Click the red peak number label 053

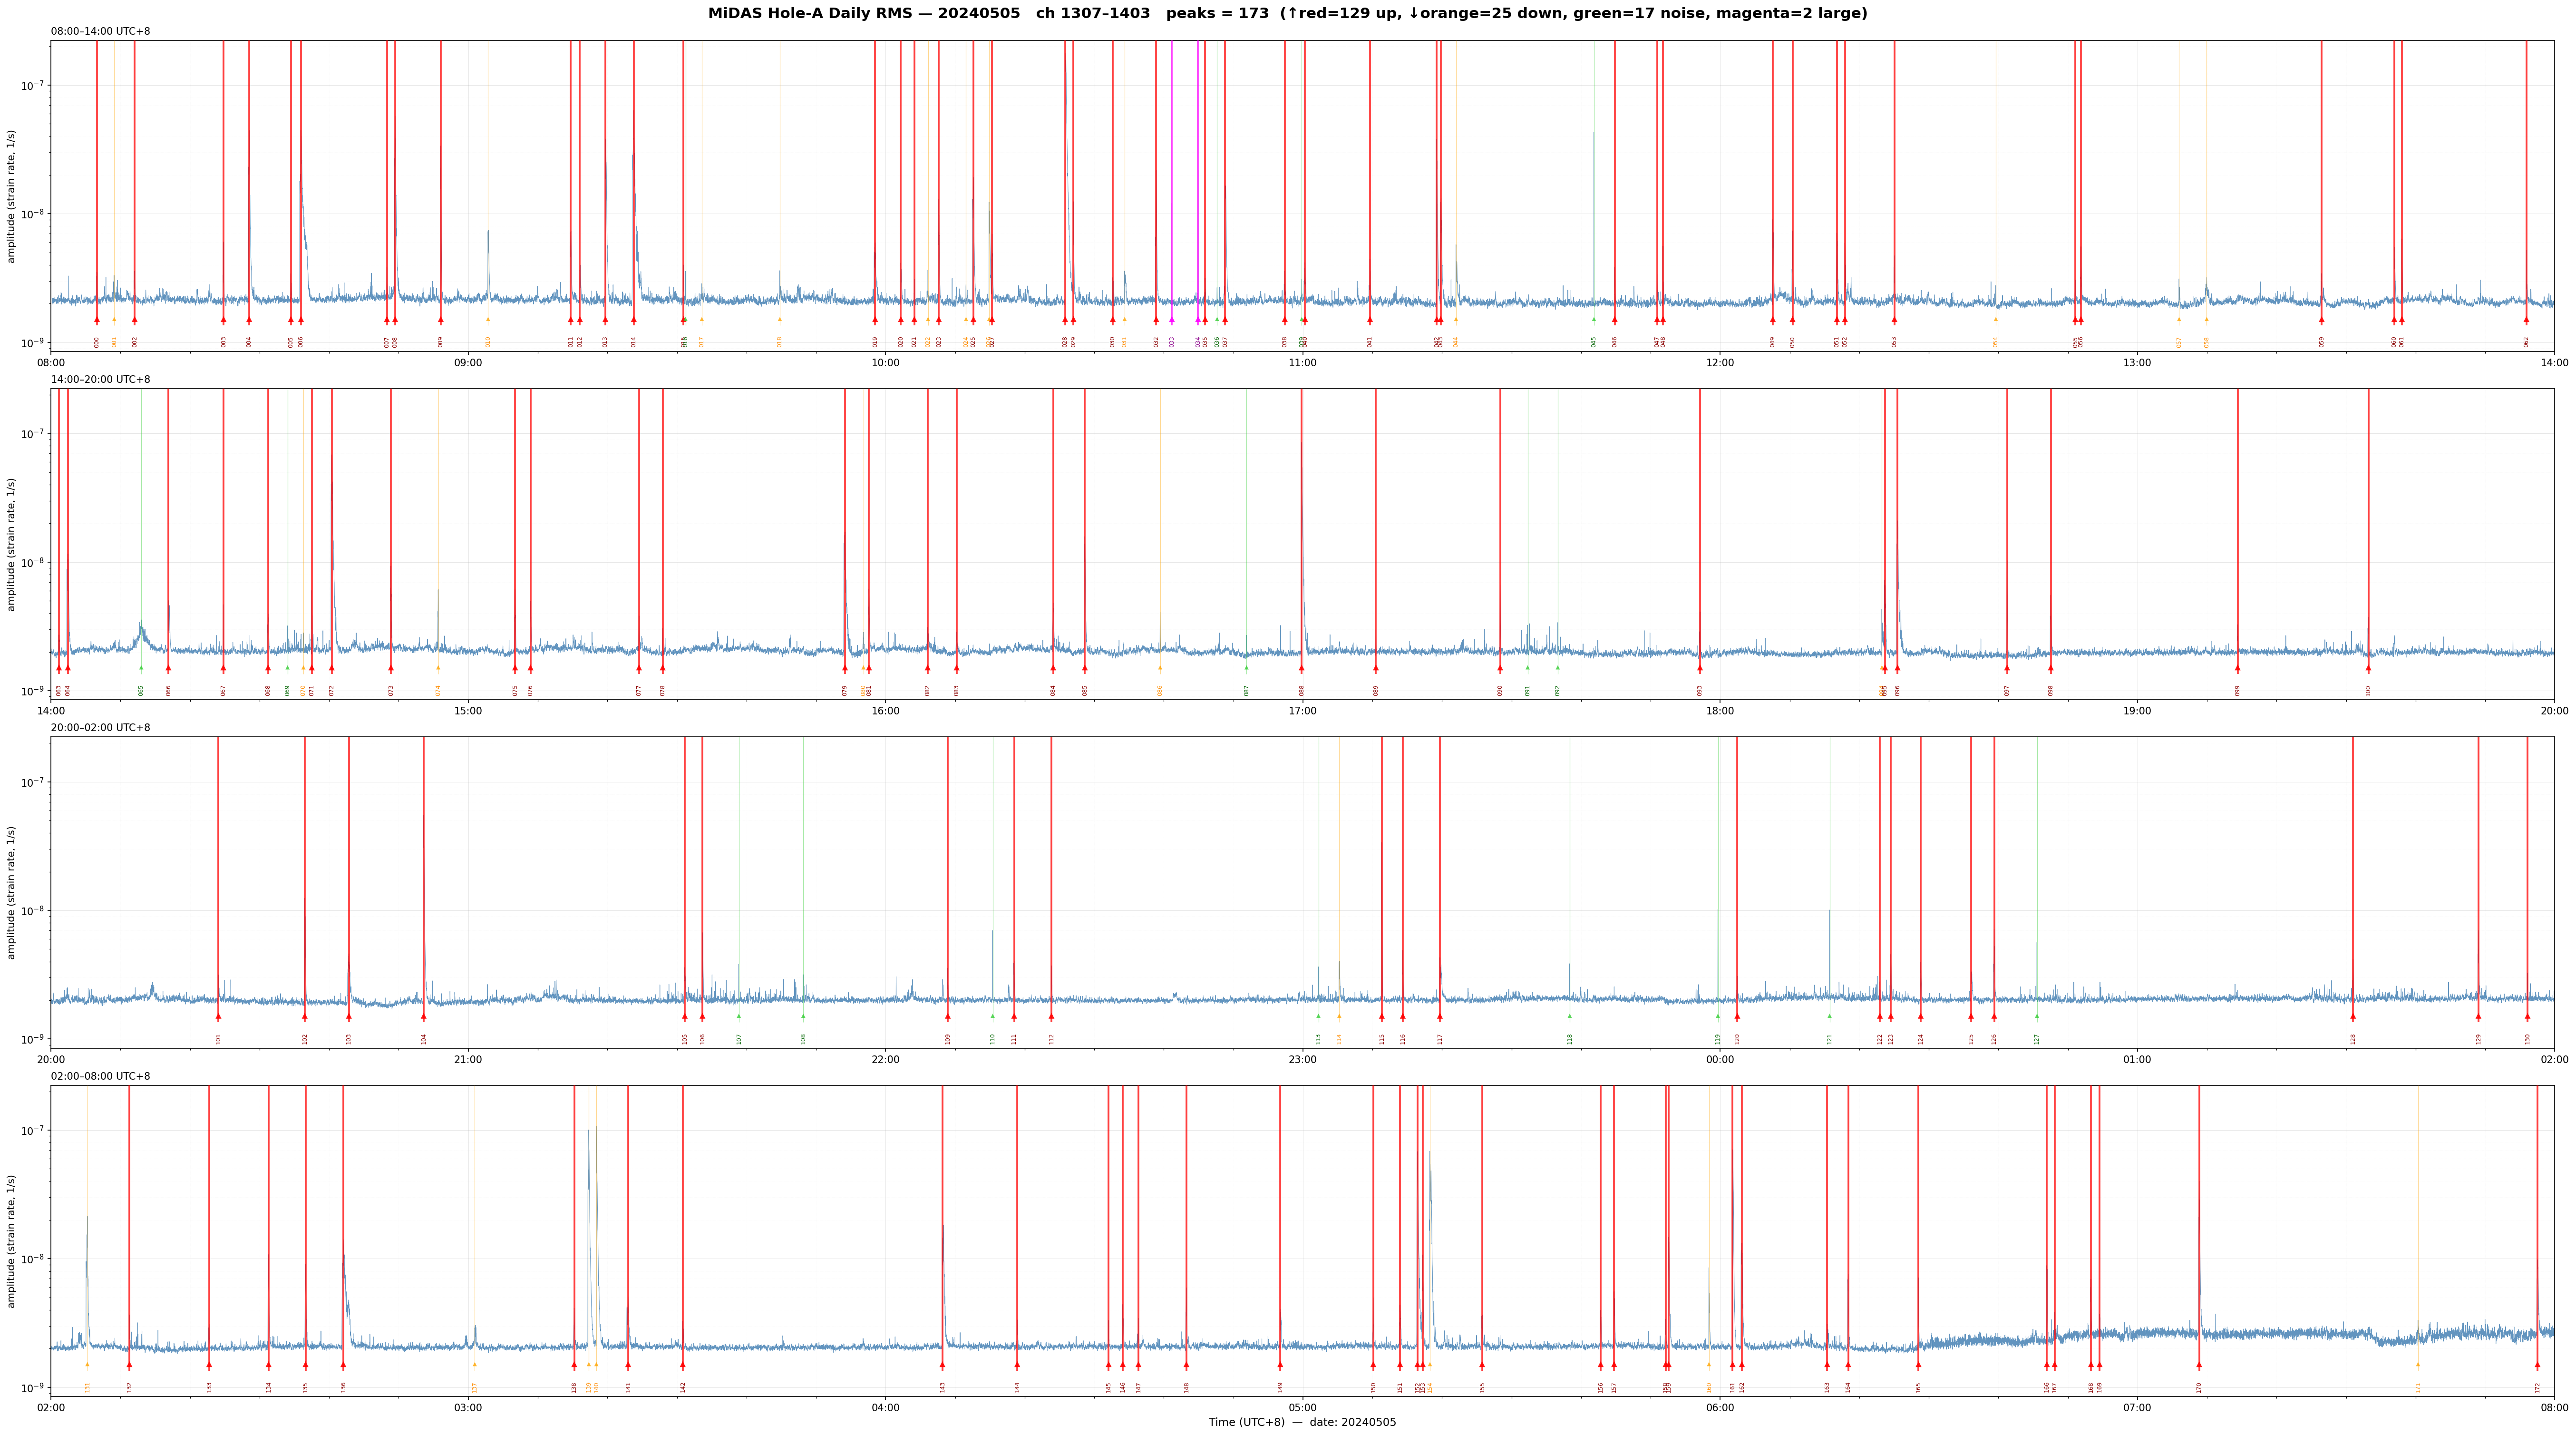coord(1894,342)
